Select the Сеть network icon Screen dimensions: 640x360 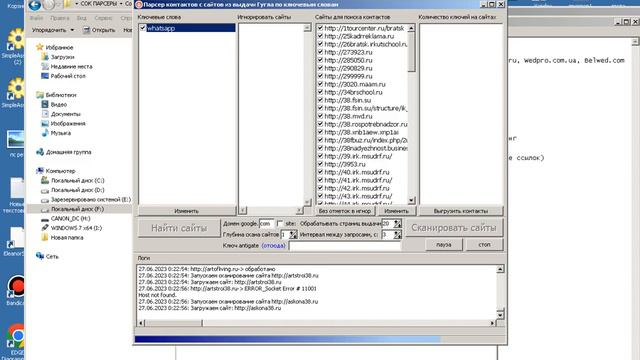tap(40, 256)
